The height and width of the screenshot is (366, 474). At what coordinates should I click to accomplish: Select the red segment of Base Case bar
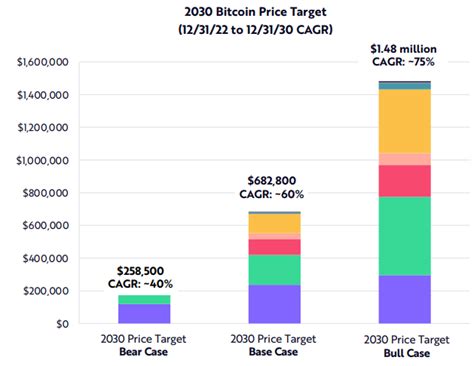[x=274, y=247]
